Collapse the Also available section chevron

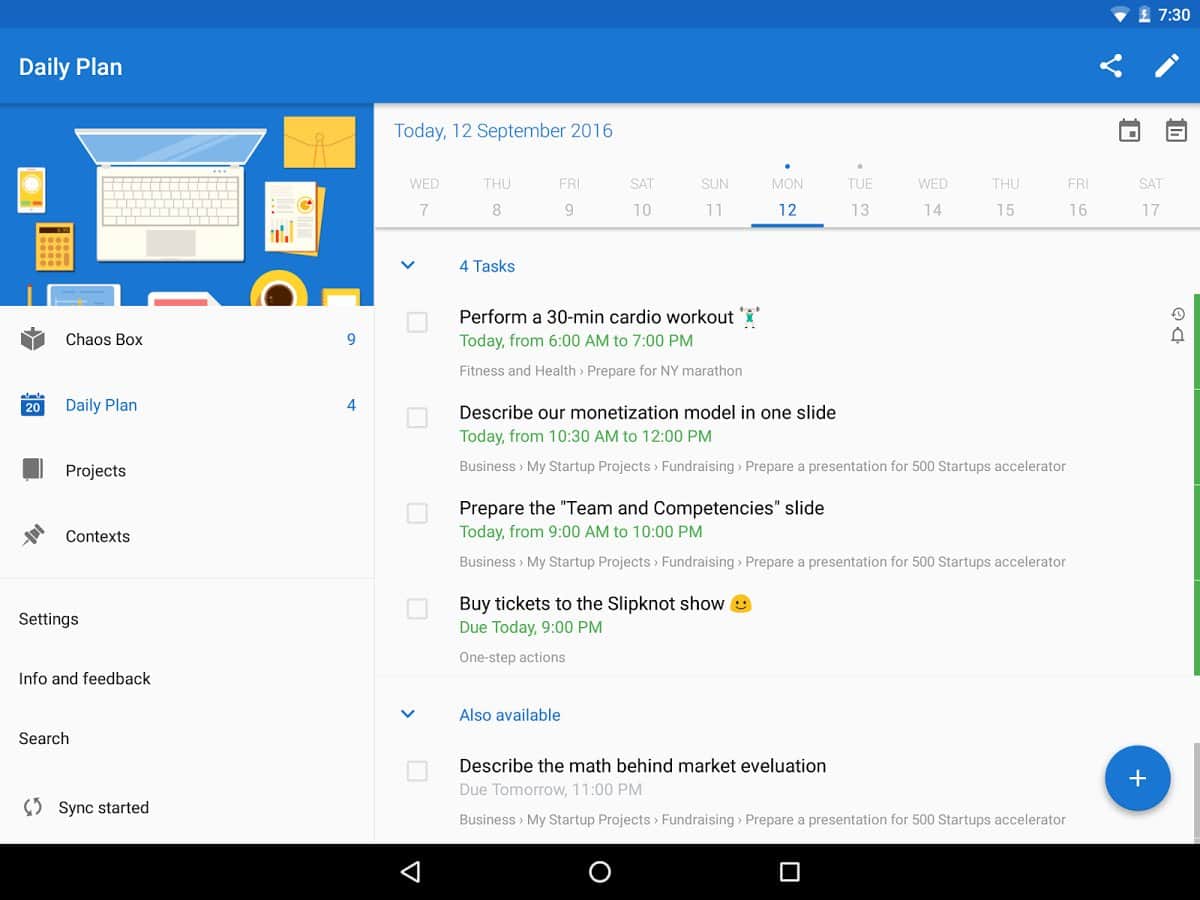(407, 715)
